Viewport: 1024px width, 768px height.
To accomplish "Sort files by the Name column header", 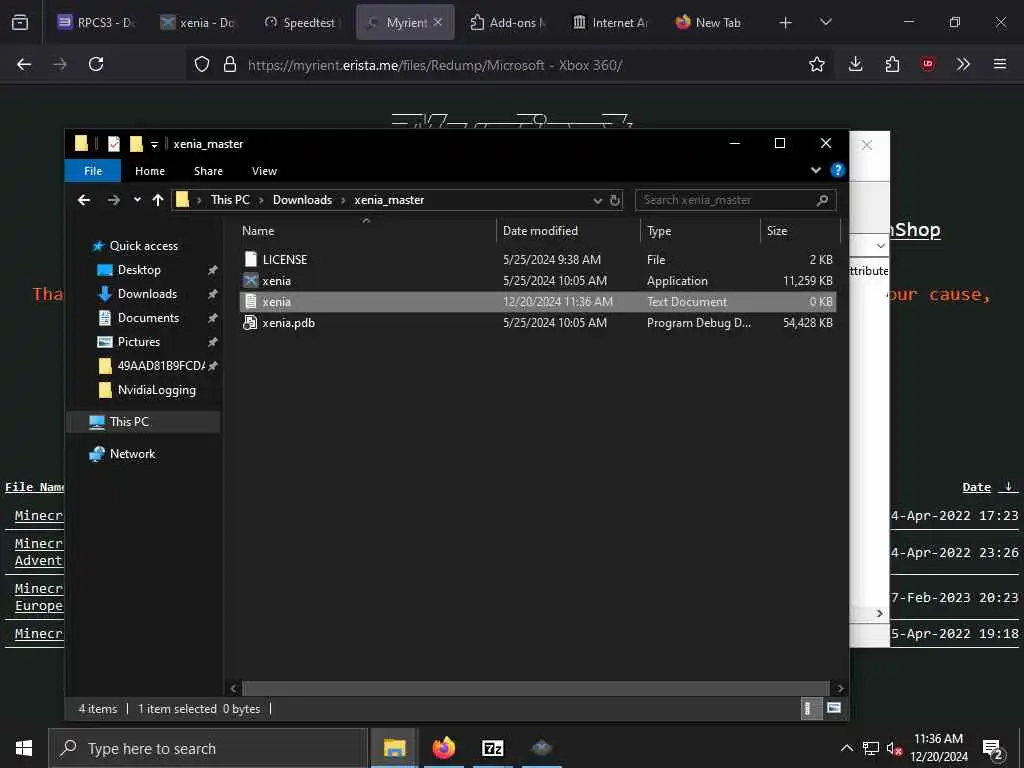I will pos(366,231).
